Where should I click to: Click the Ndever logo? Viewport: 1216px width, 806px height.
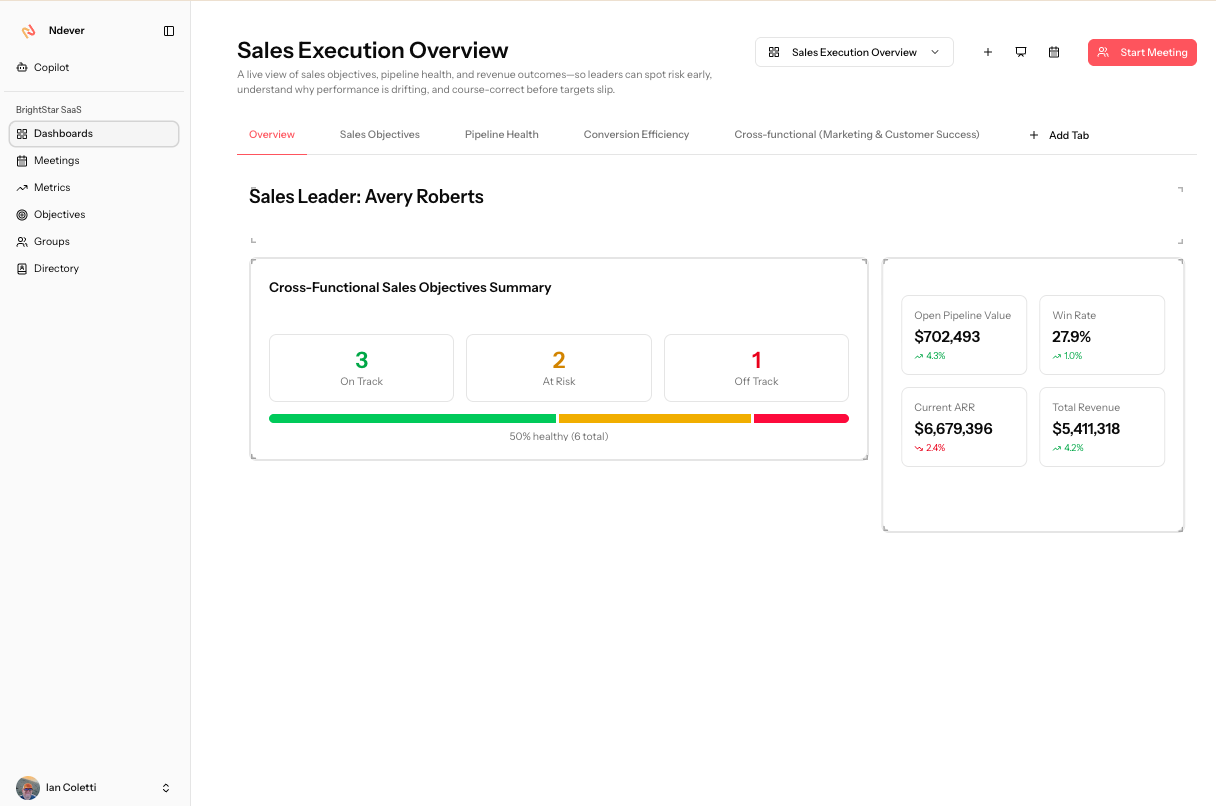tap(30, 30)
